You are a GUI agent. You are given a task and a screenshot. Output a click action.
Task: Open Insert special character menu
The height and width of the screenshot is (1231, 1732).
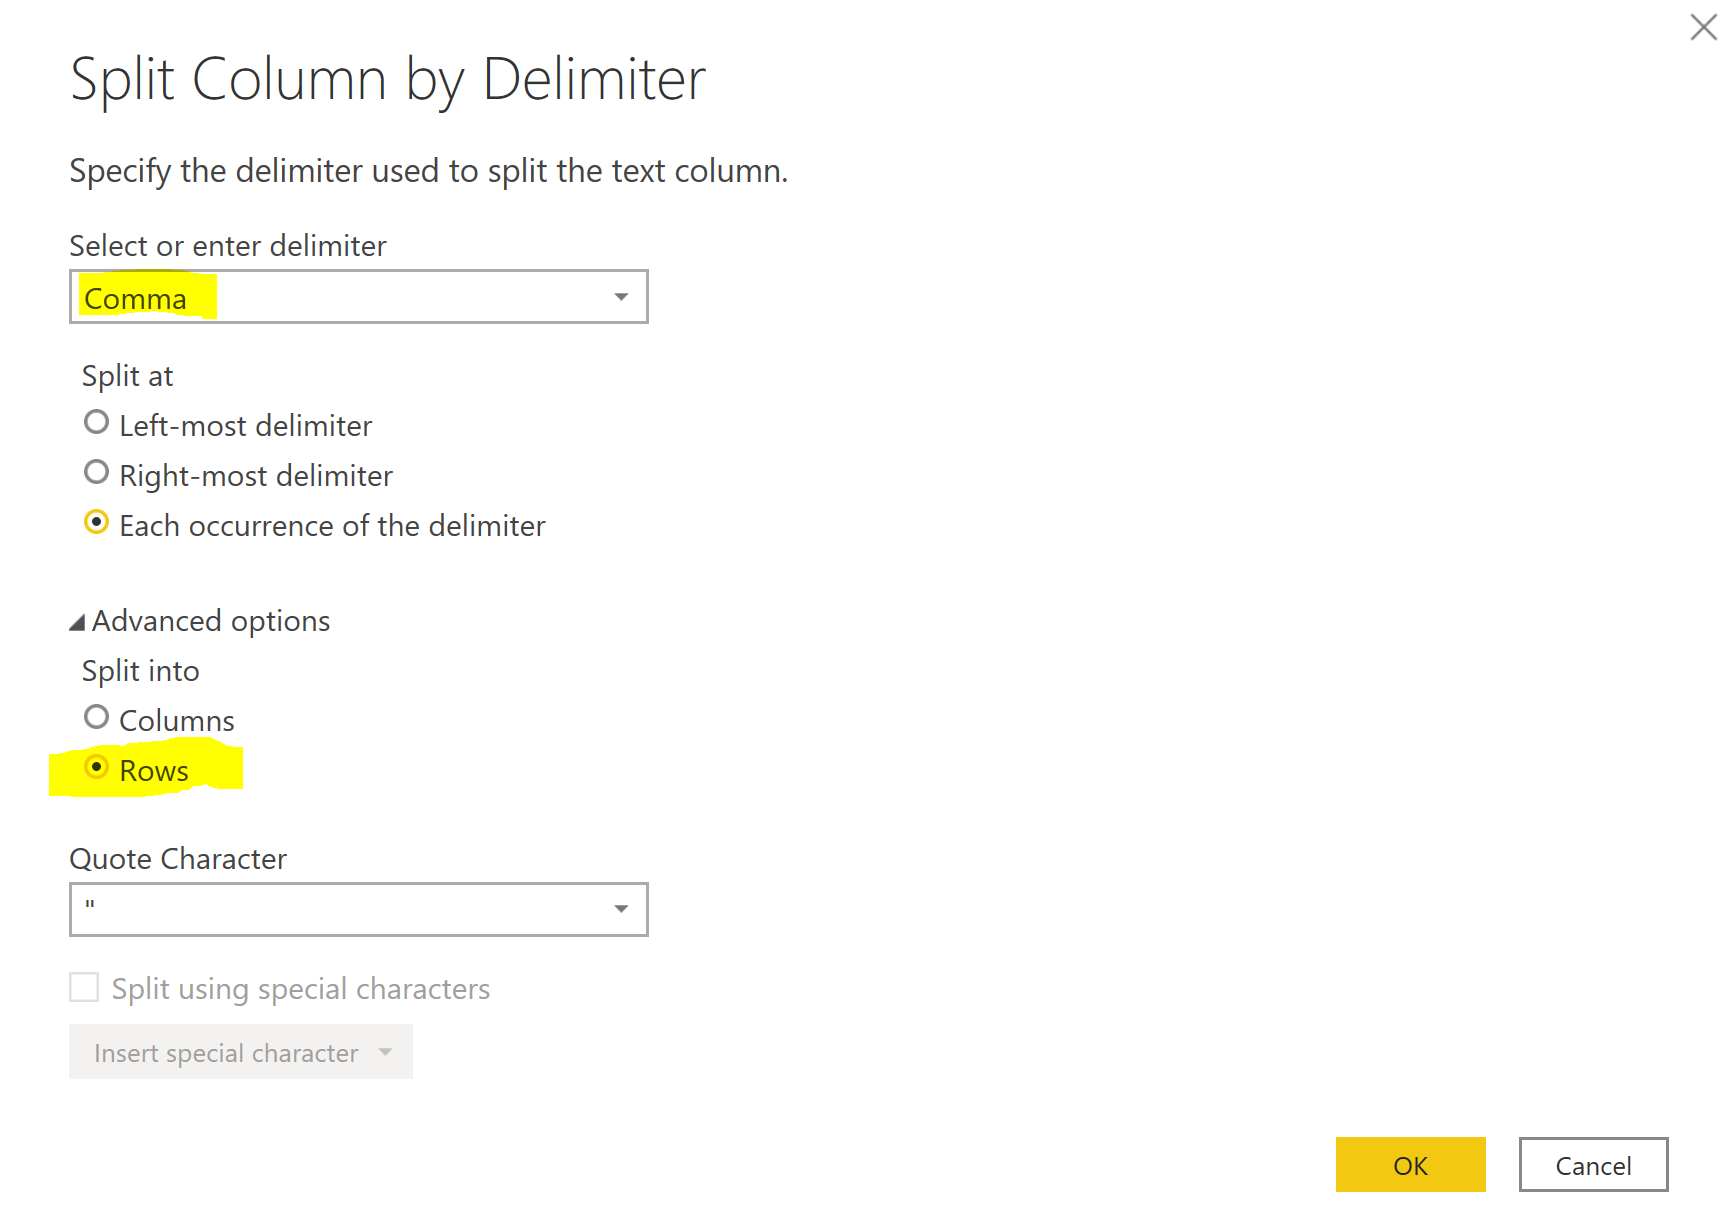click(226, 1052)
